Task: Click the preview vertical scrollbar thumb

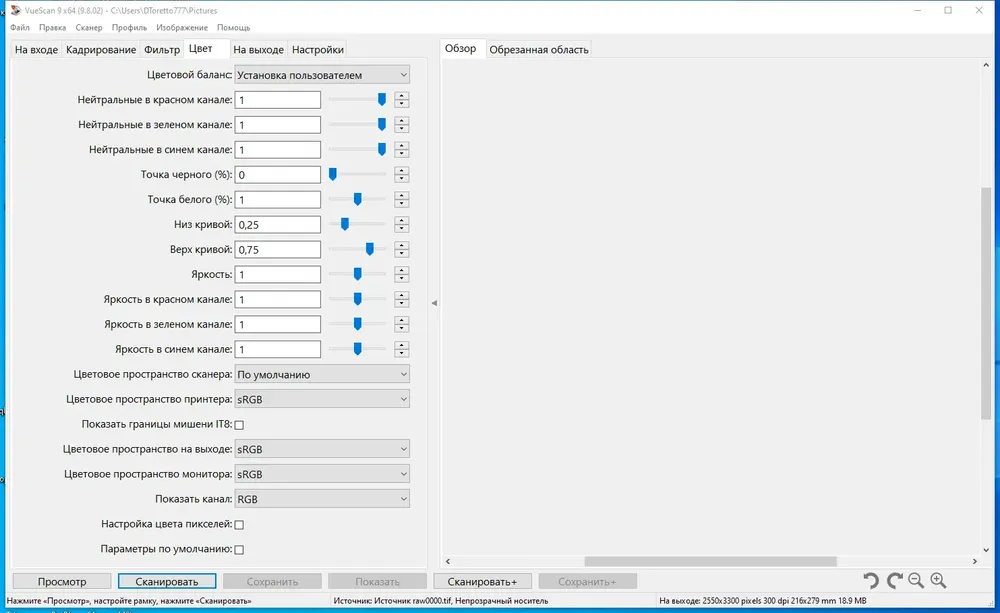Action: (986, 304)
